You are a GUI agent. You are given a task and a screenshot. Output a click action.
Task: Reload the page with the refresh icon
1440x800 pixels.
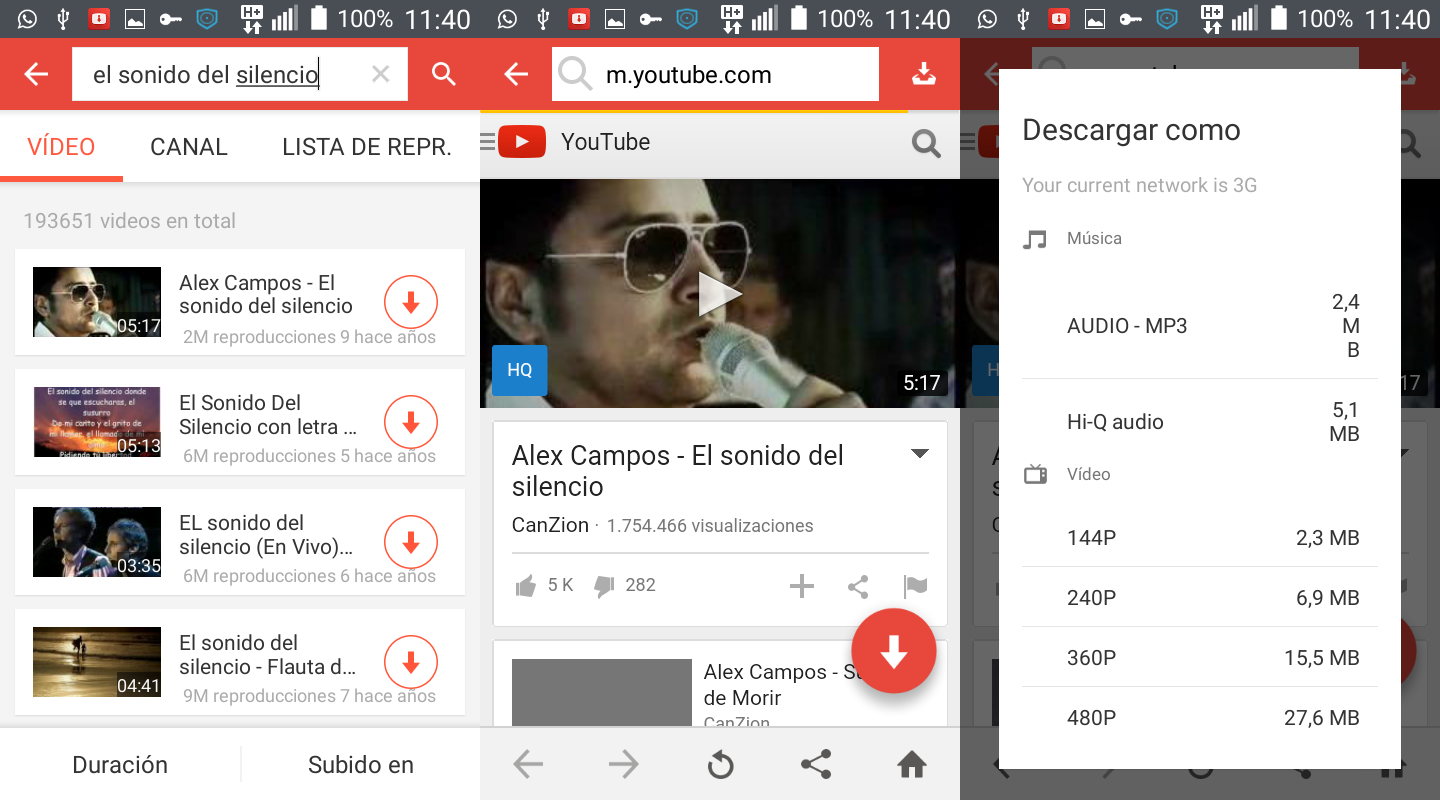(720, 765)
